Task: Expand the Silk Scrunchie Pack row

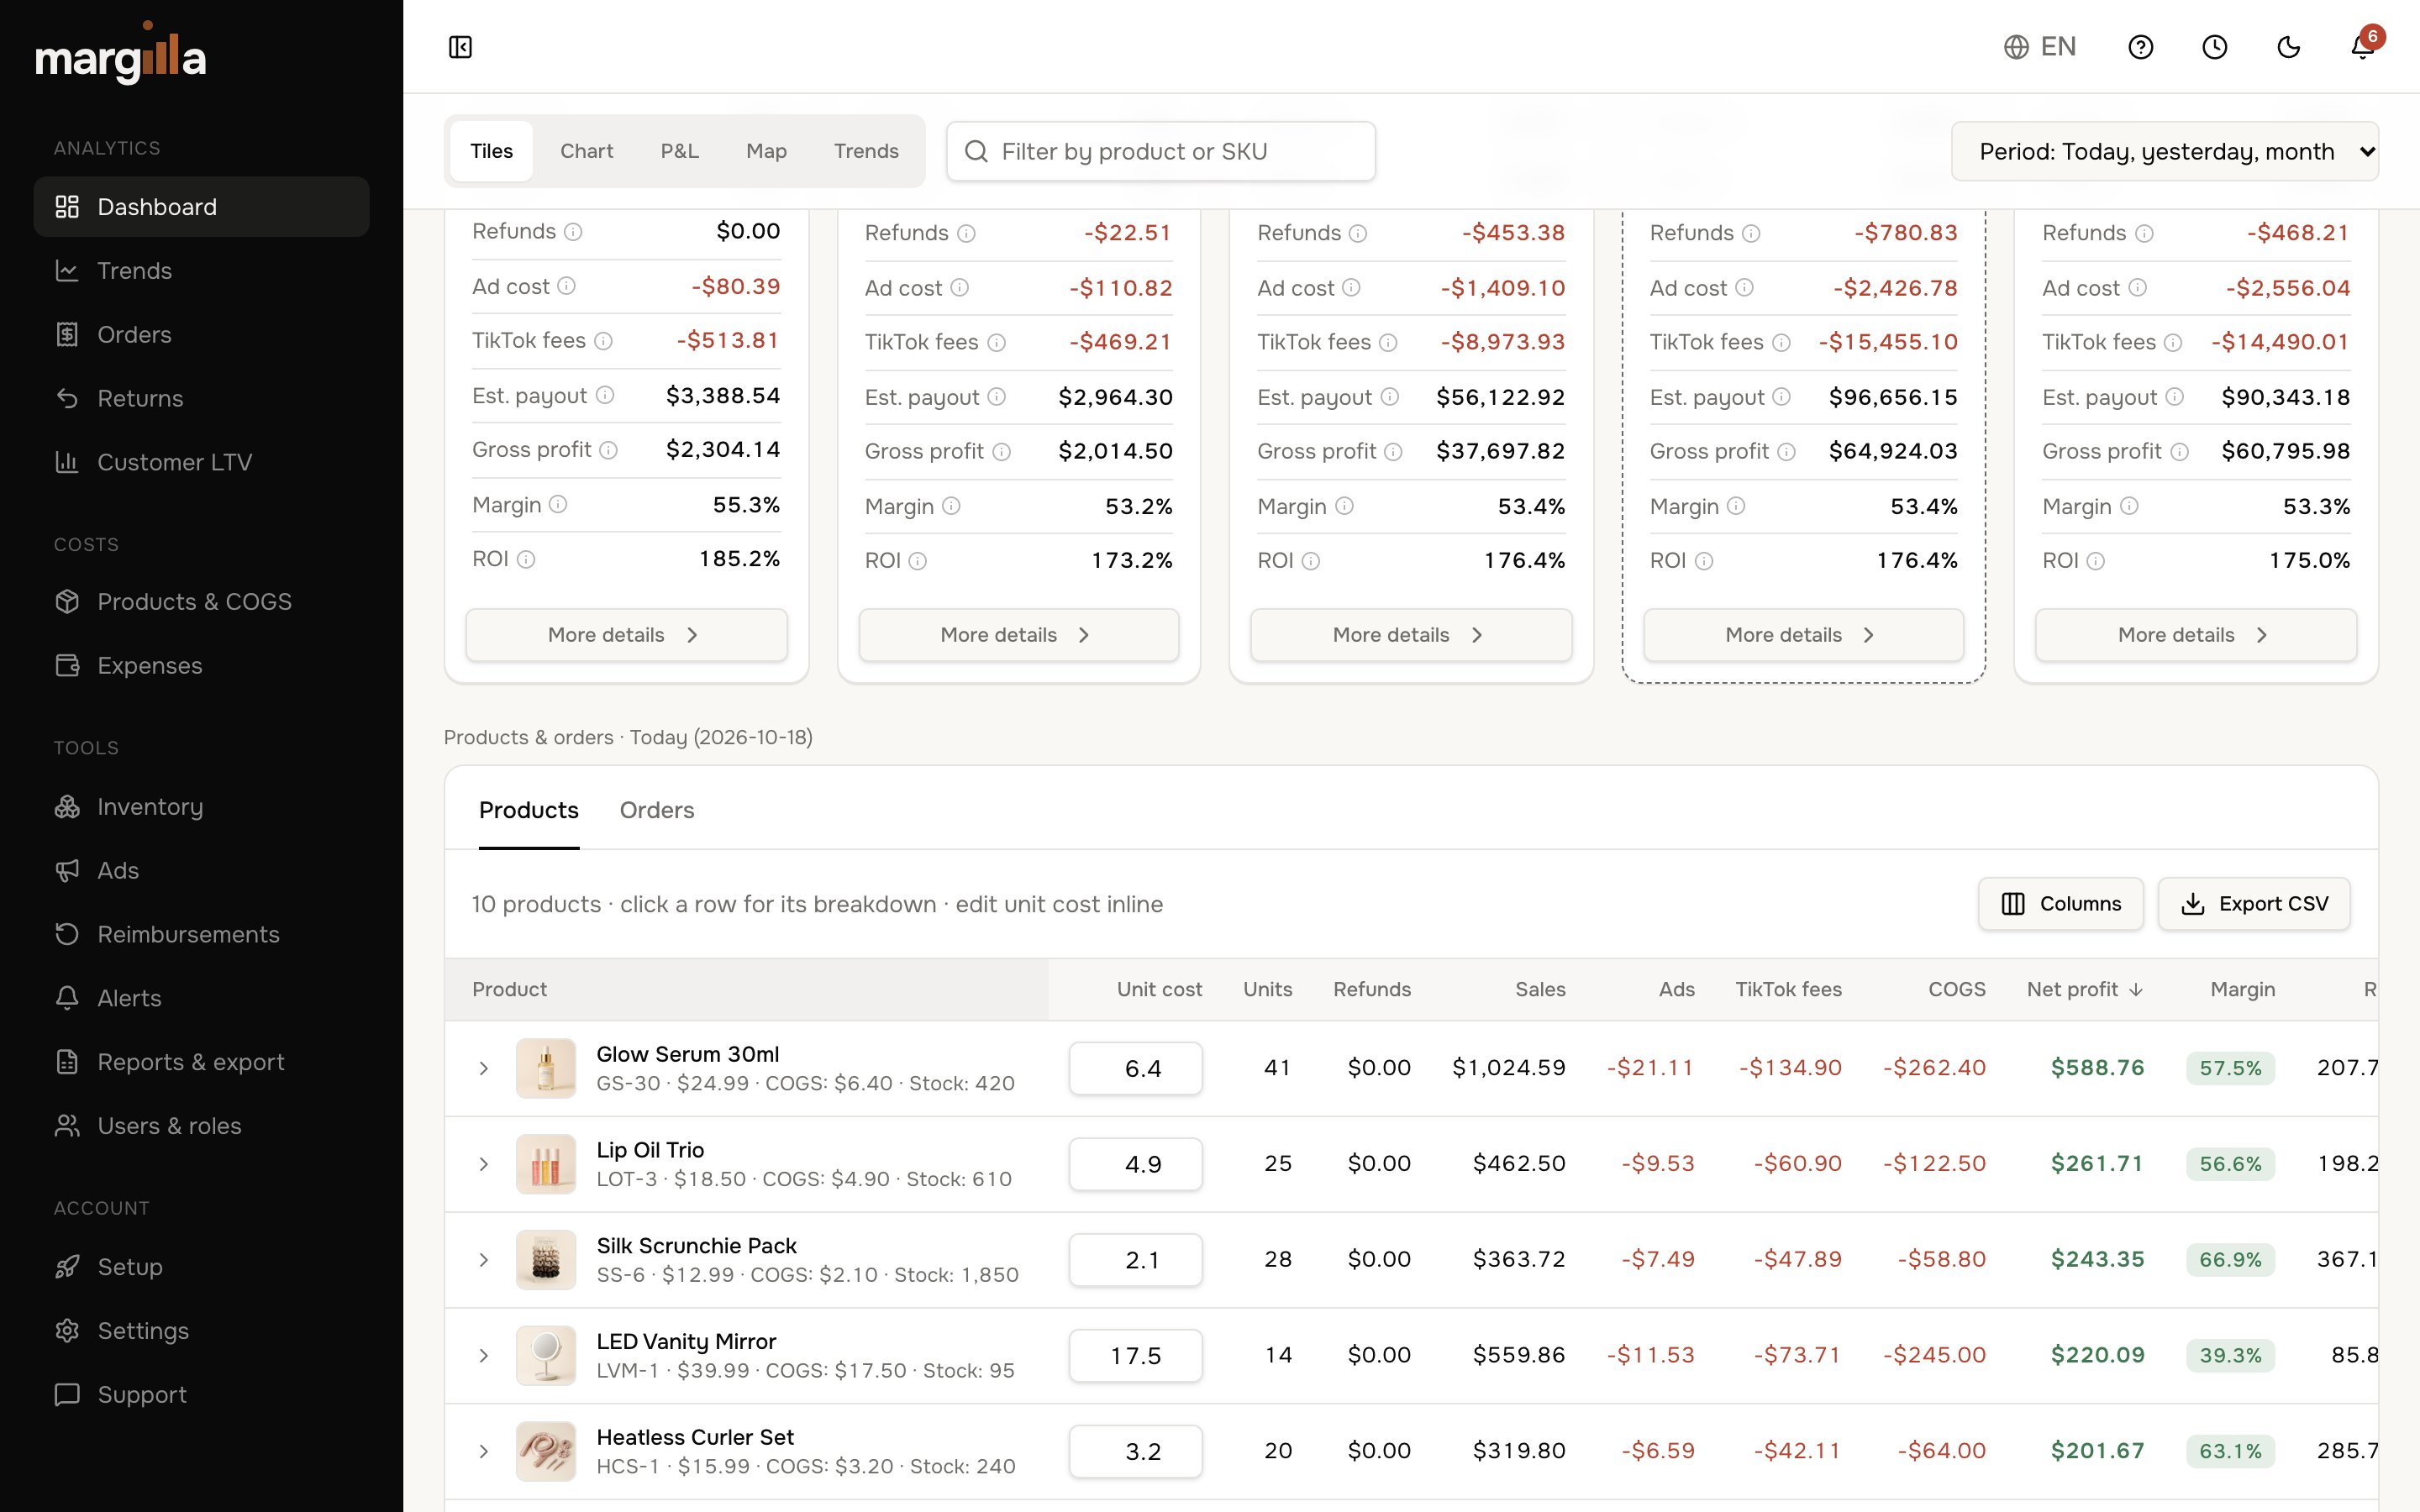Action: tap(484, 1260)
